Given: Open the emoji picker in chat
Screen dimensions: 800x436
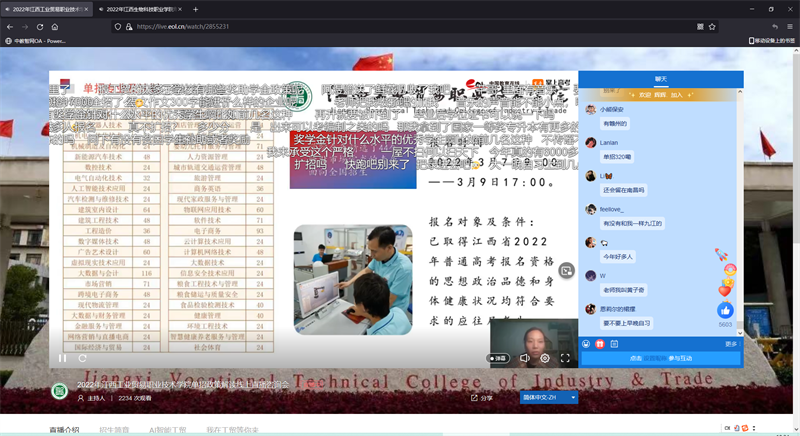Looking at the screenshot, I should [586, 344].
